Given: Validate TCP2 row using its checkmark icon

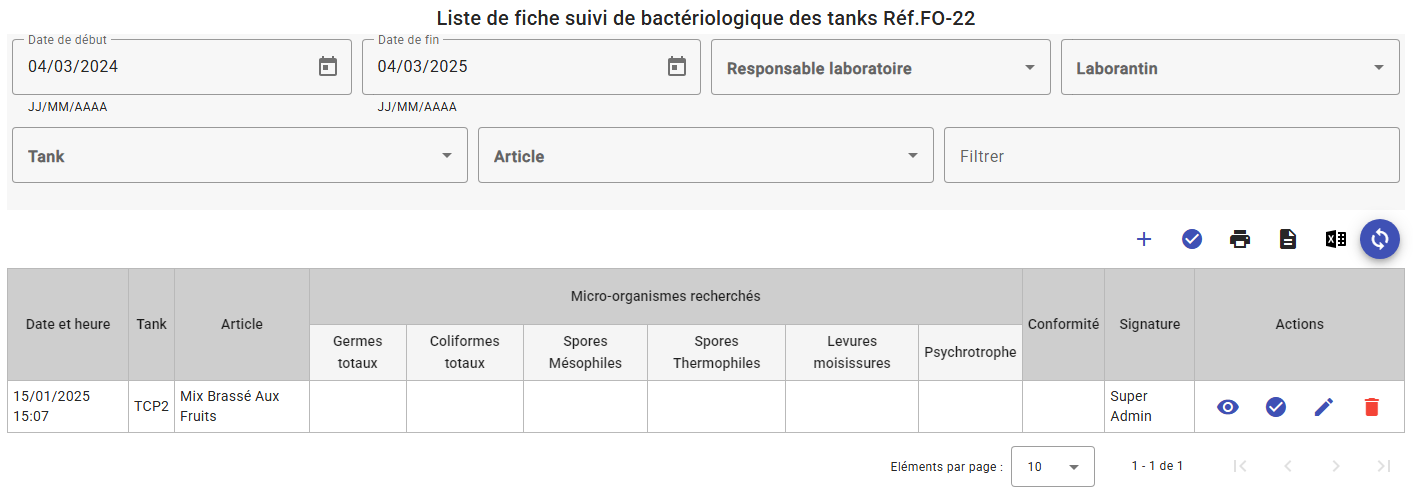Looking at the screenshot, I should [x=1276, y=407].
